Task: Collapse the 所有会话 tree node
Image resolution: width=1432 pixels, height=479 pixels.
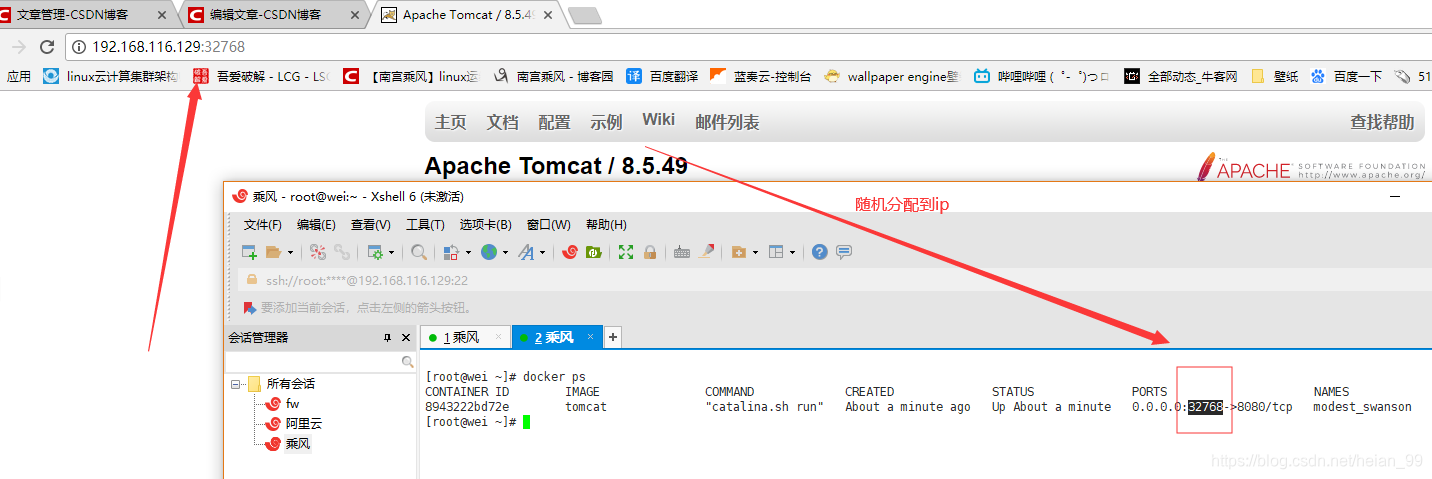Action: point(236,384)
